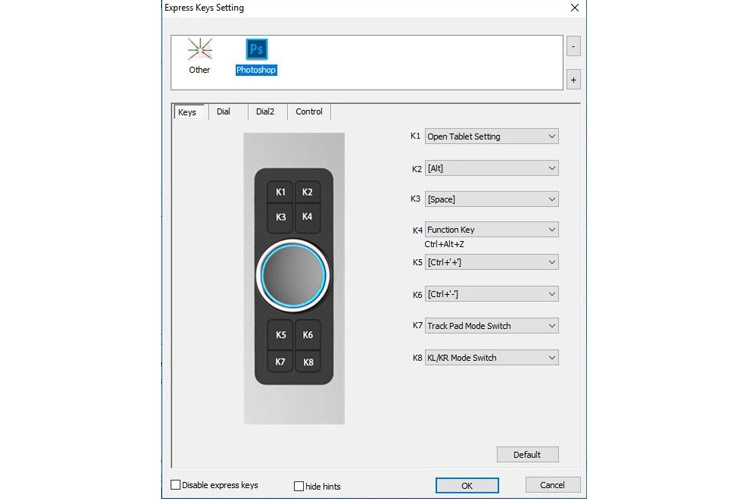Open the K2 [Alt] dropdown
This screenshot has height=500, width=750.
pos(492,168)
